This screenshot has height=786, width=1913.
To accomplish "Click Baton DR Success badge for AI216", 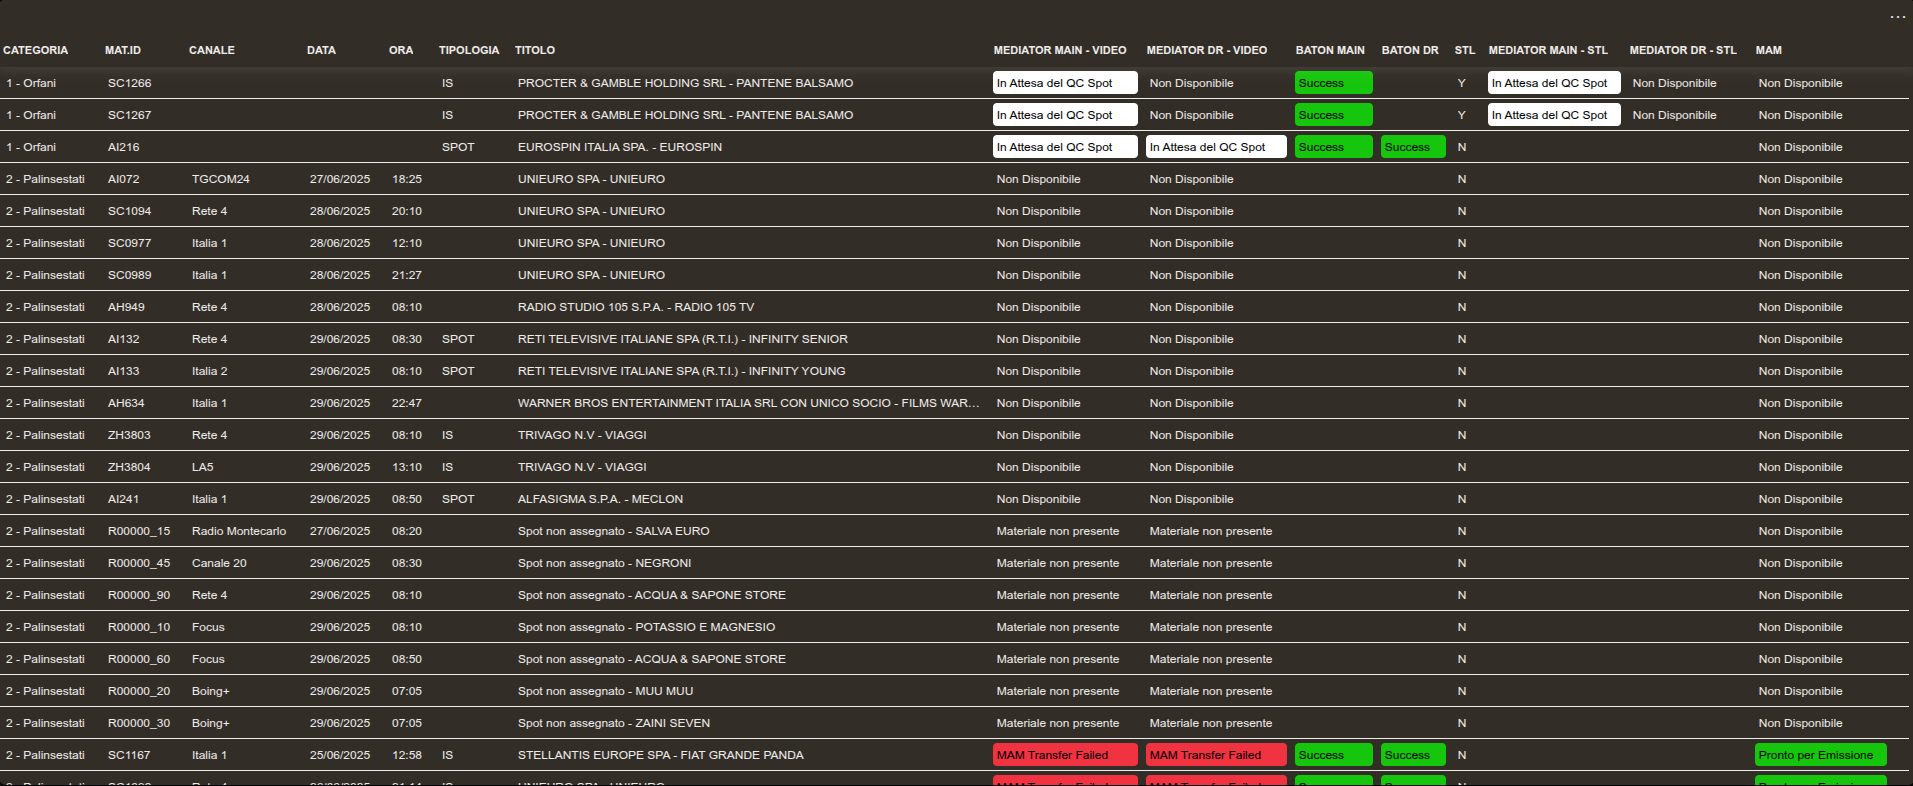I will tap(1413, 147).
